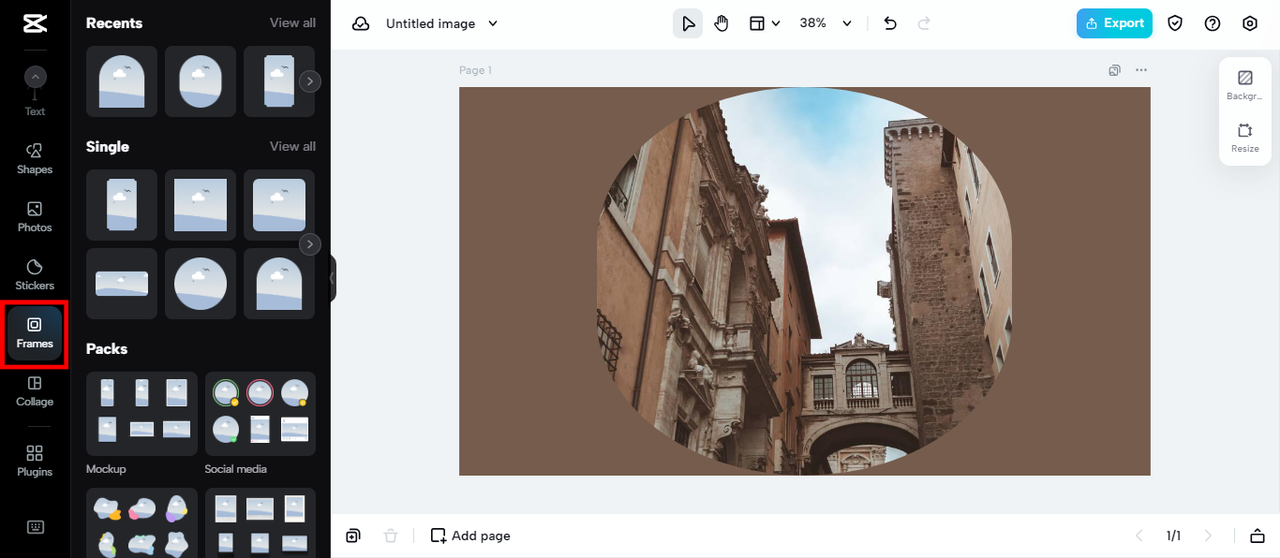Choose the rounded square frame in Single

pos(279,204)
